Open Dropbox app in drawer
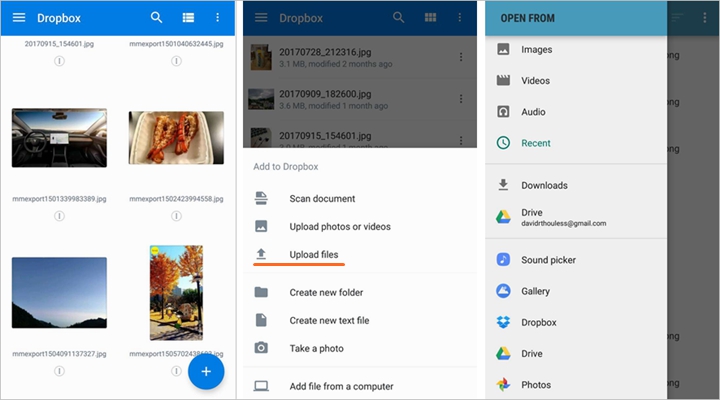 [576, 322]
